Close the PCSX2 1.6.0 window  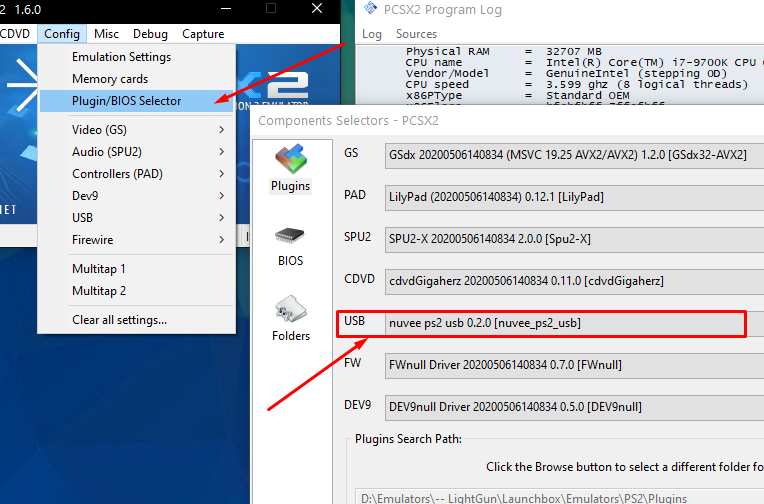pos(317,9)
